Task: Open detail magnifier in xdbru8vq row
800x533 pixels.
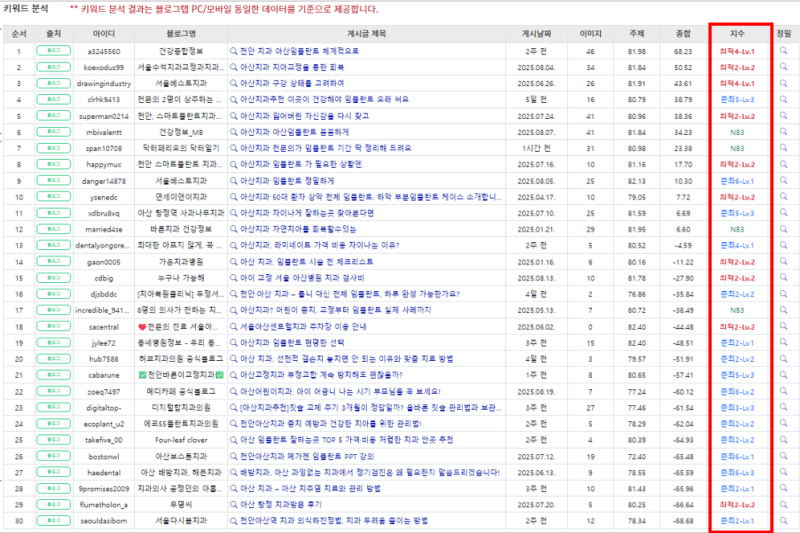Action: pyautogui.click(x=783, y=213)
